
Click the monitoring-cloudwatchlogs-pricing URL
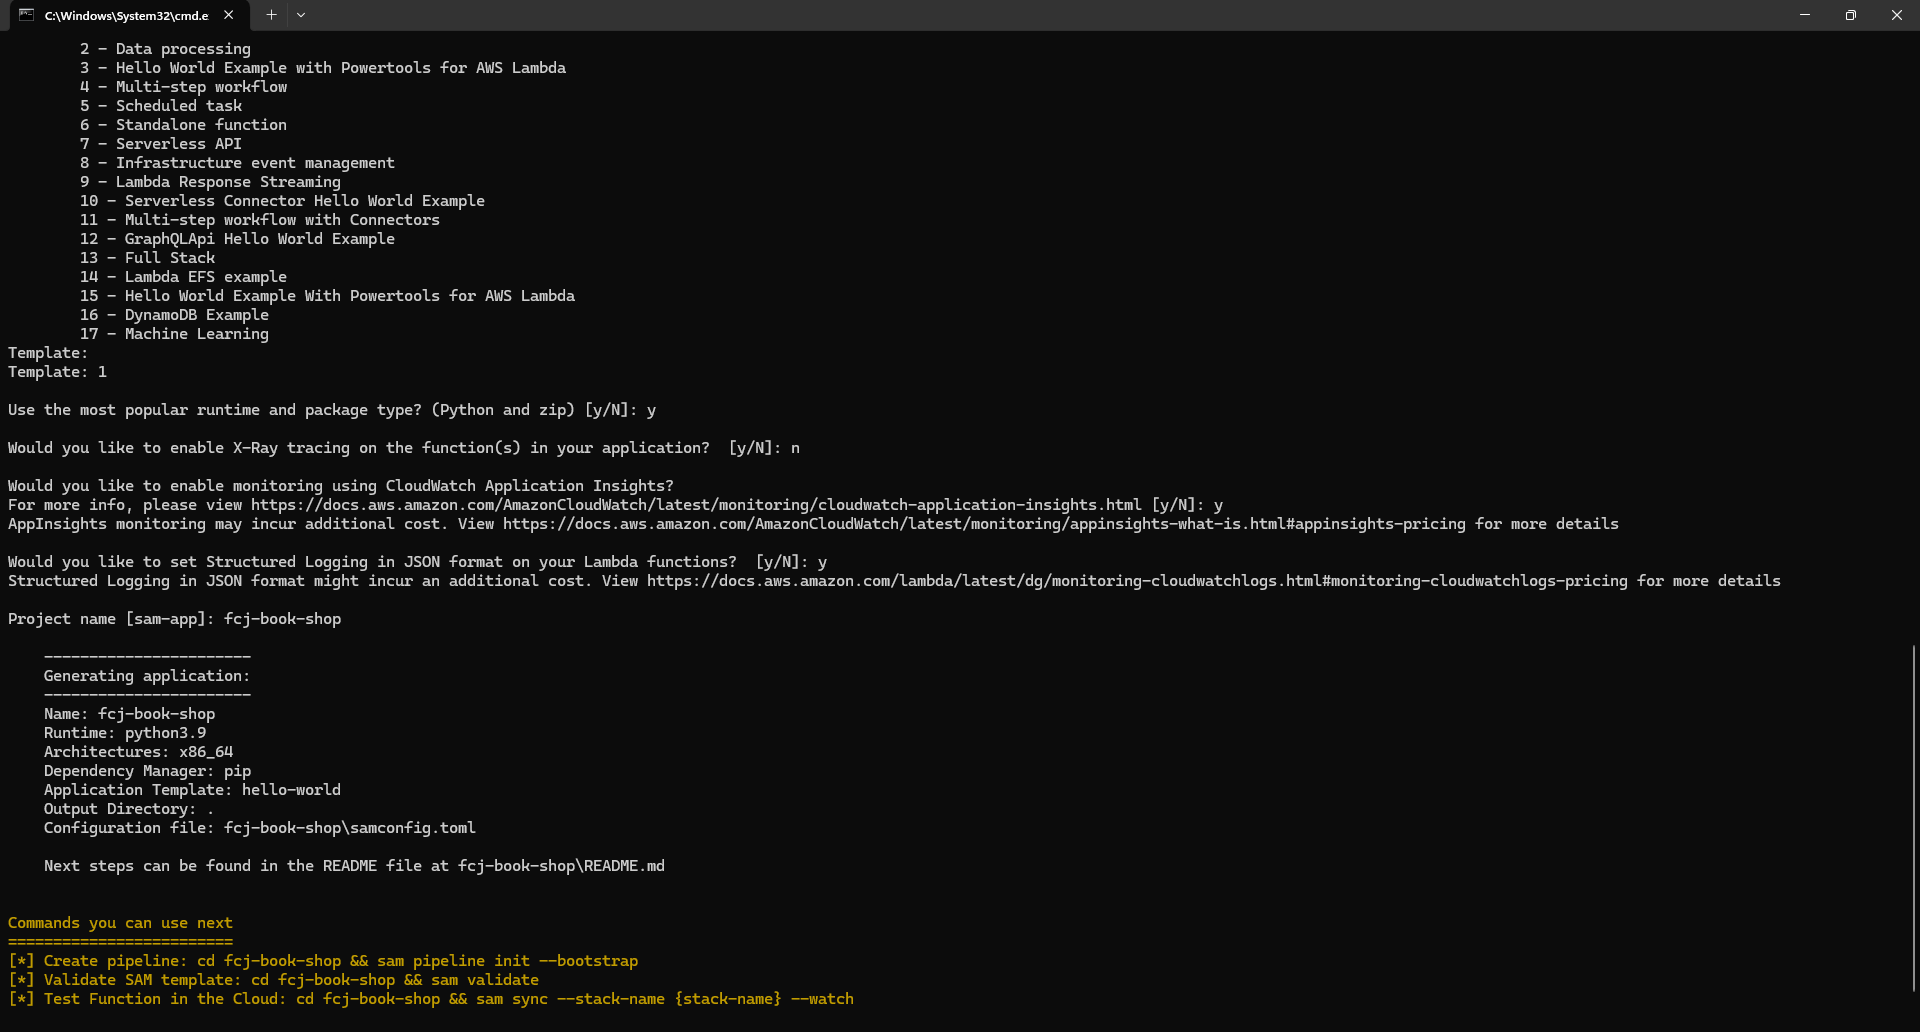(x=1137, y=581)
